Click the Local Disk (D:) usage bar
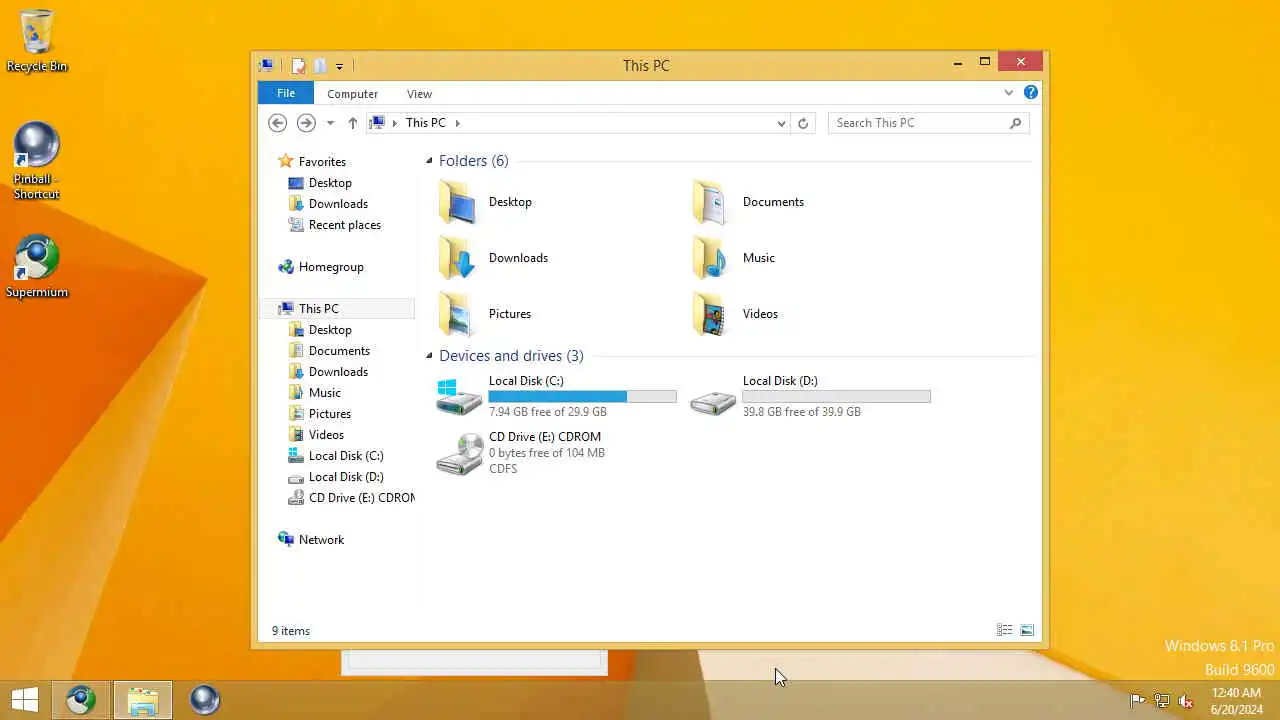The height and width of the screenshot is (720, 1280). (837, 397)
